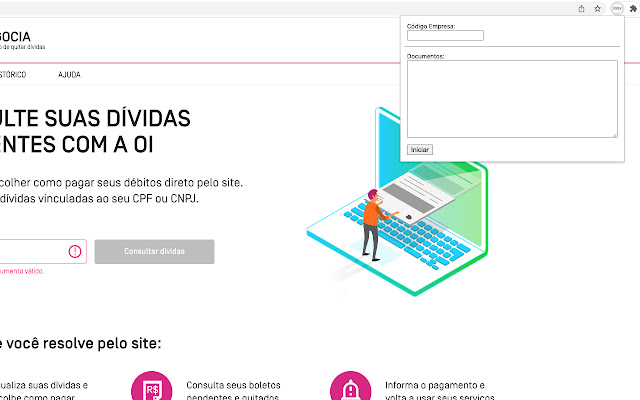This screenshot has width=640, height=400.
Task: Open the HISTÓRICO menu item
Action: click(x=13, y=75)
